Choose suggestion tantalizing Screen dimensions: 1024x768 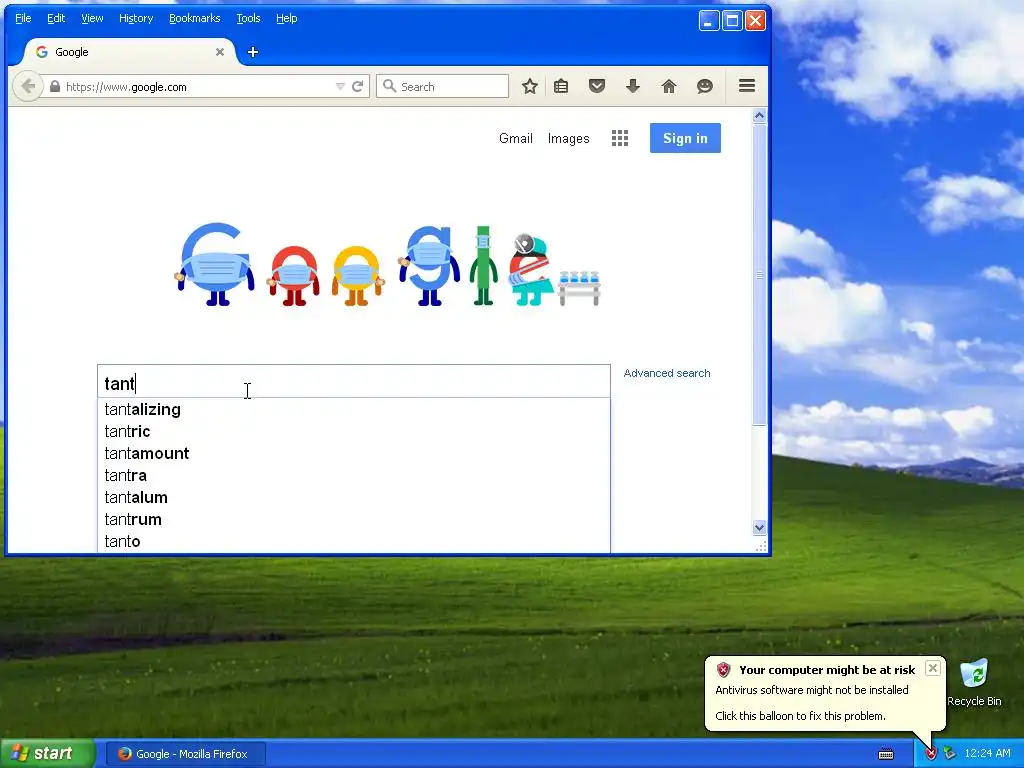tap(354, 409)
